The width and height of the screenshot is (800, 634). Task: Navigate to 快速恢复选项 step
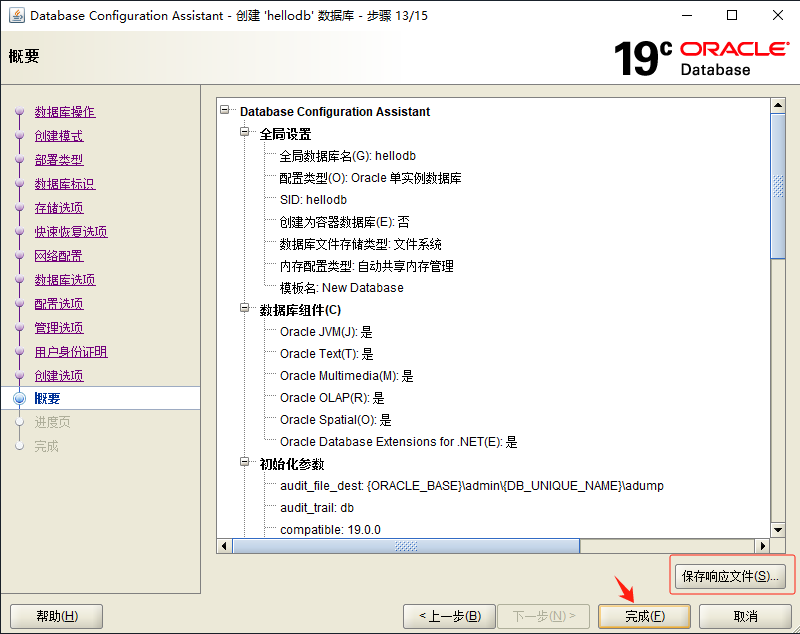coord(71,232)
